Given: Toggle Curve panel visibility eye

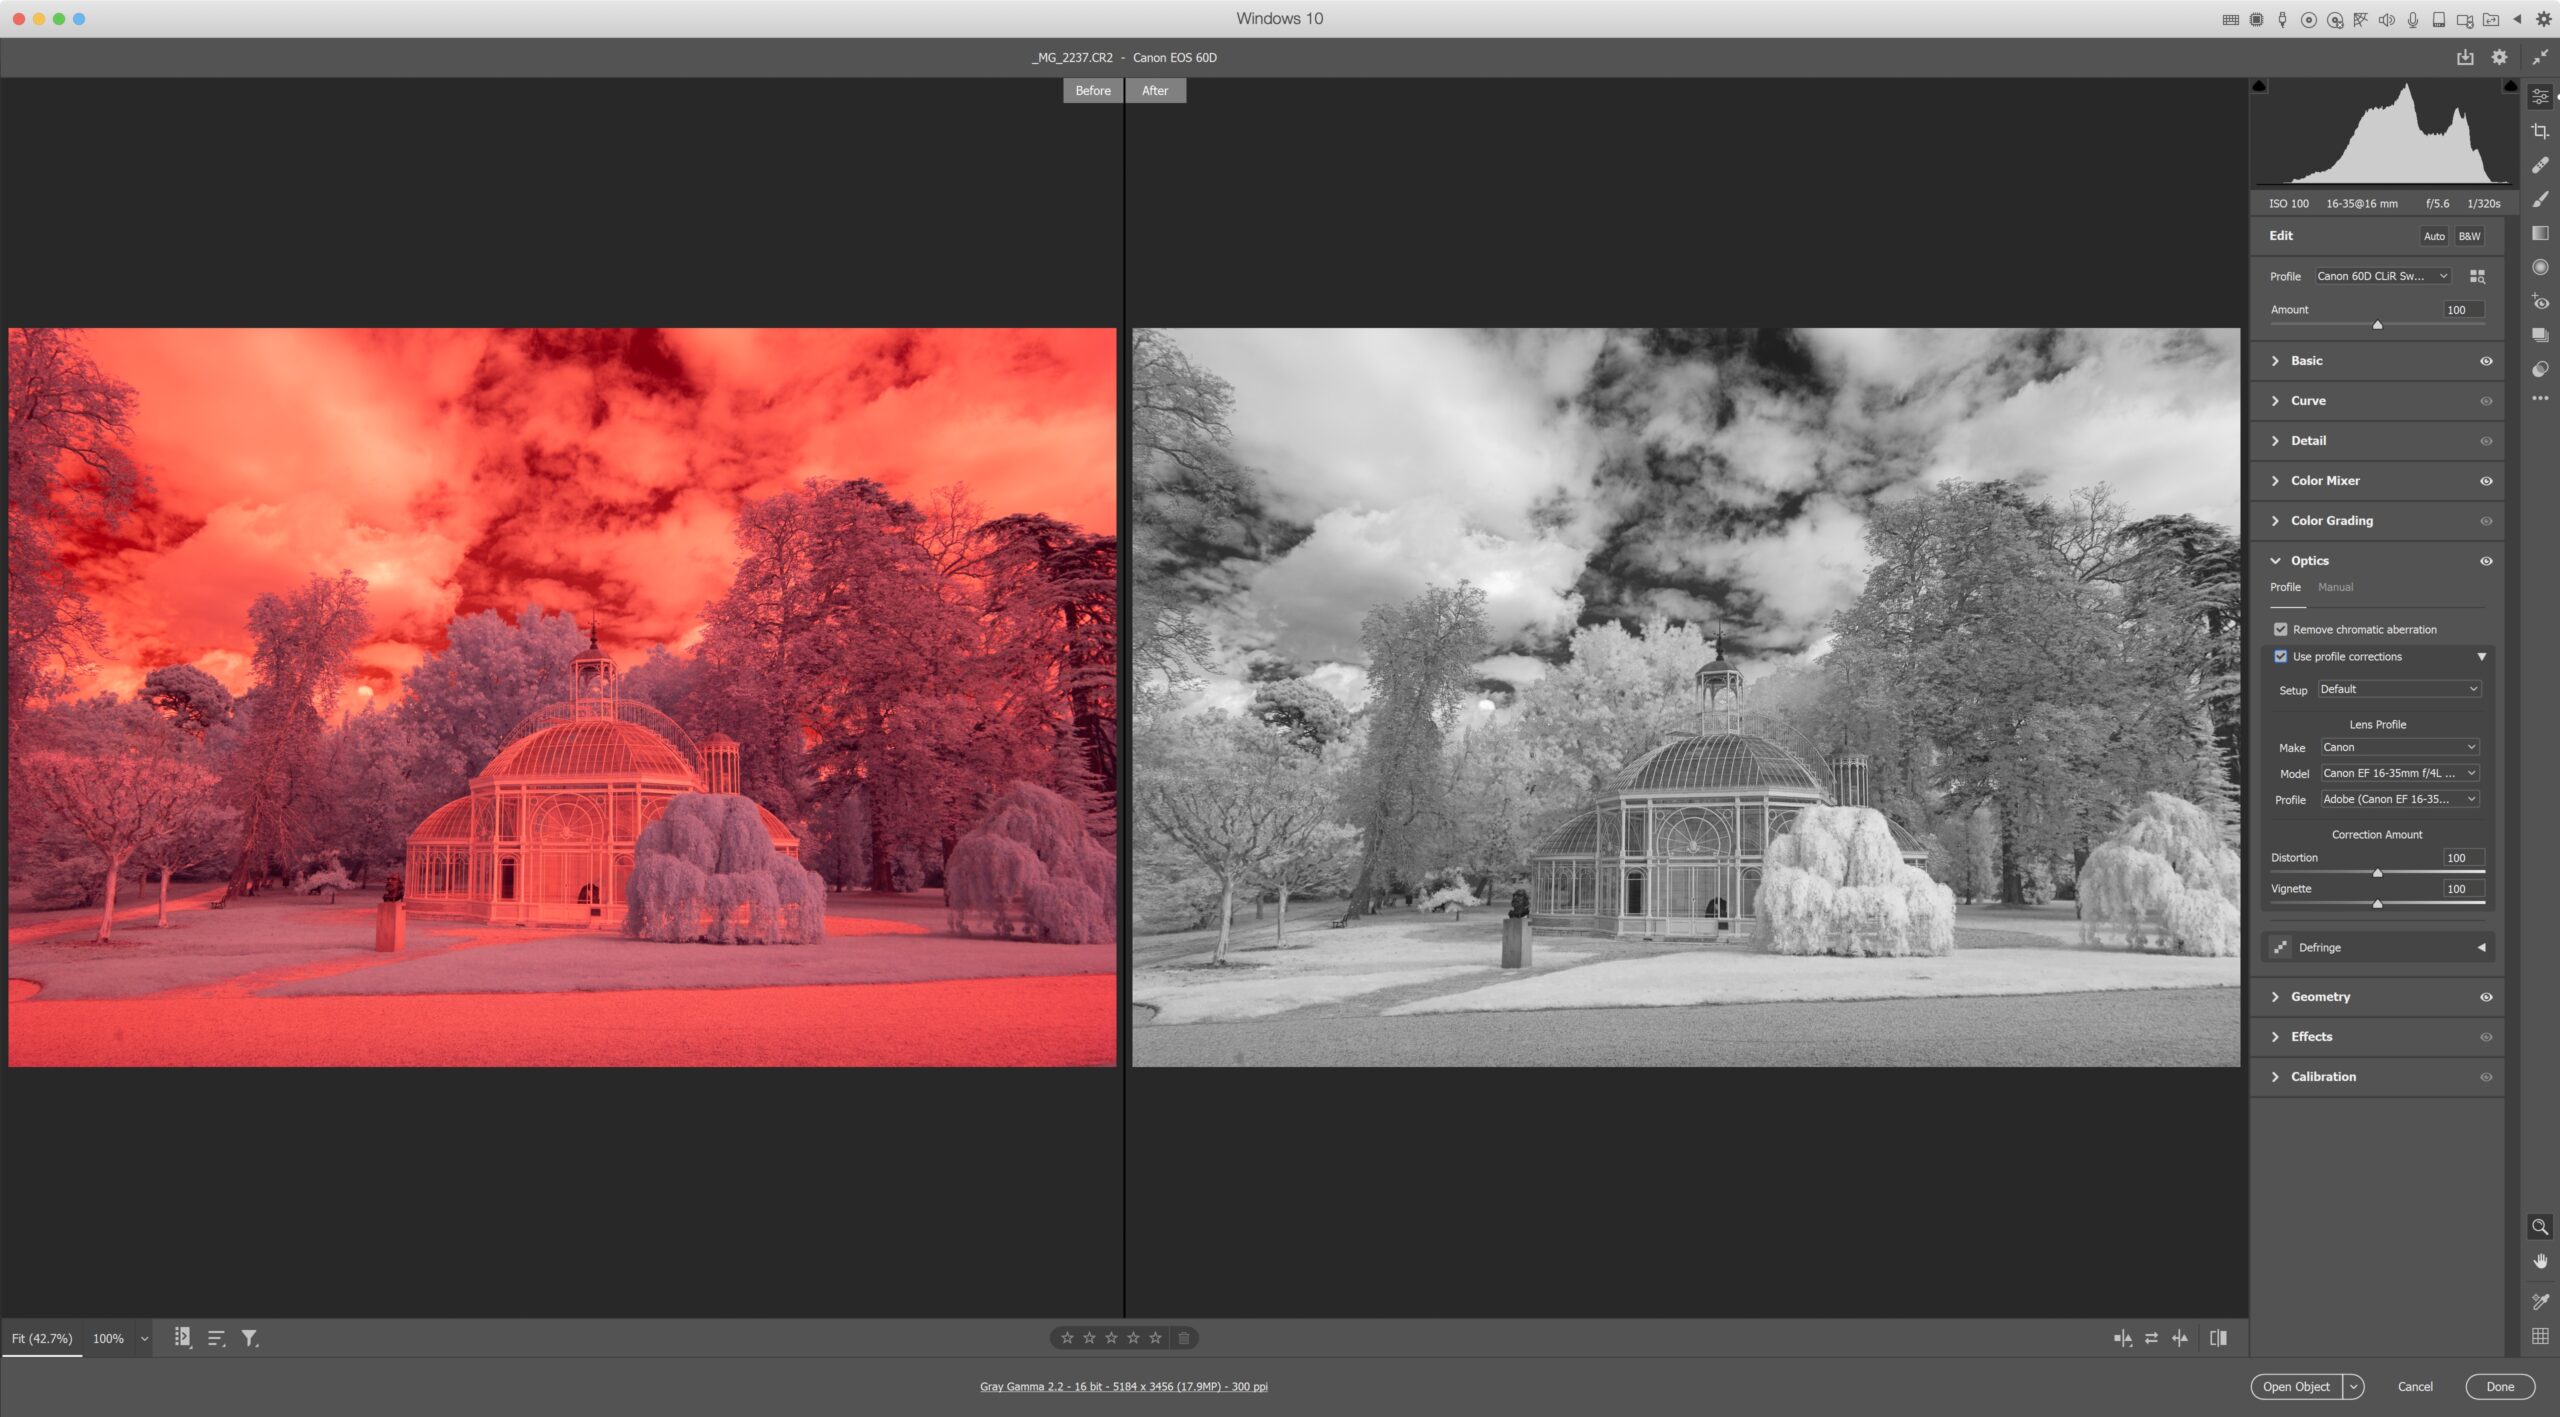Looking at the screenshot, I should click(2486, 401).
